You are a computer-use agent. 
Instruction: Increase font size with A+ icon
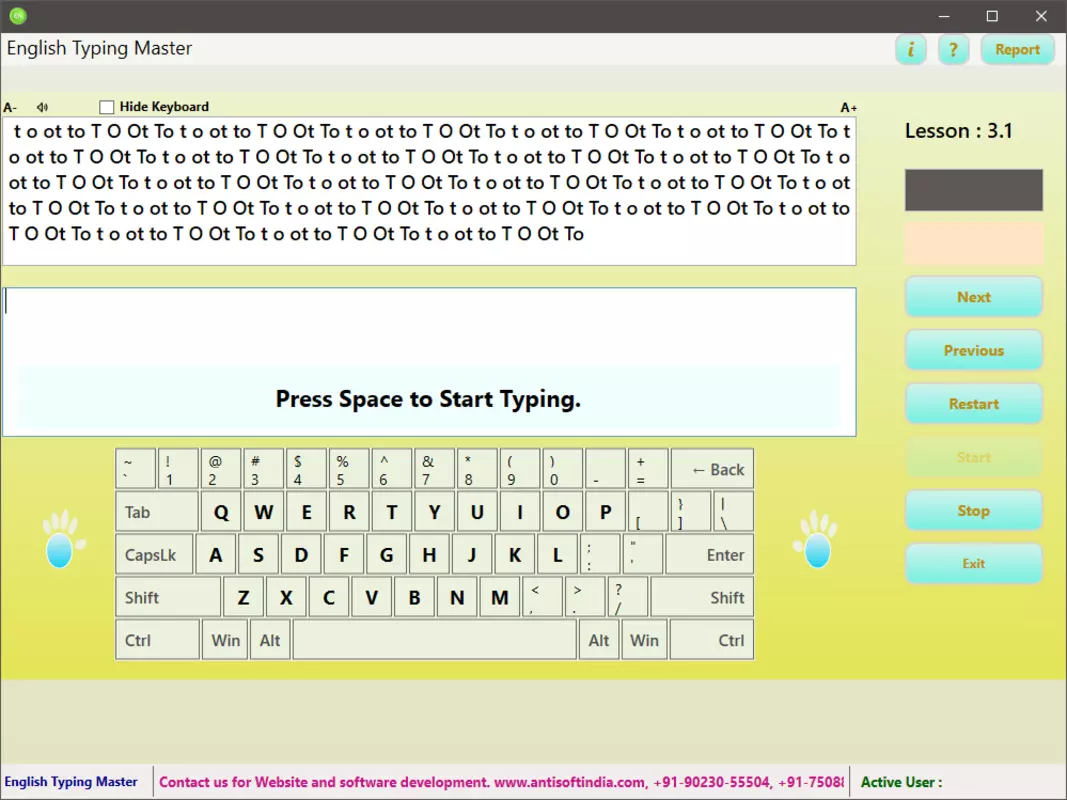pos(848,107)
